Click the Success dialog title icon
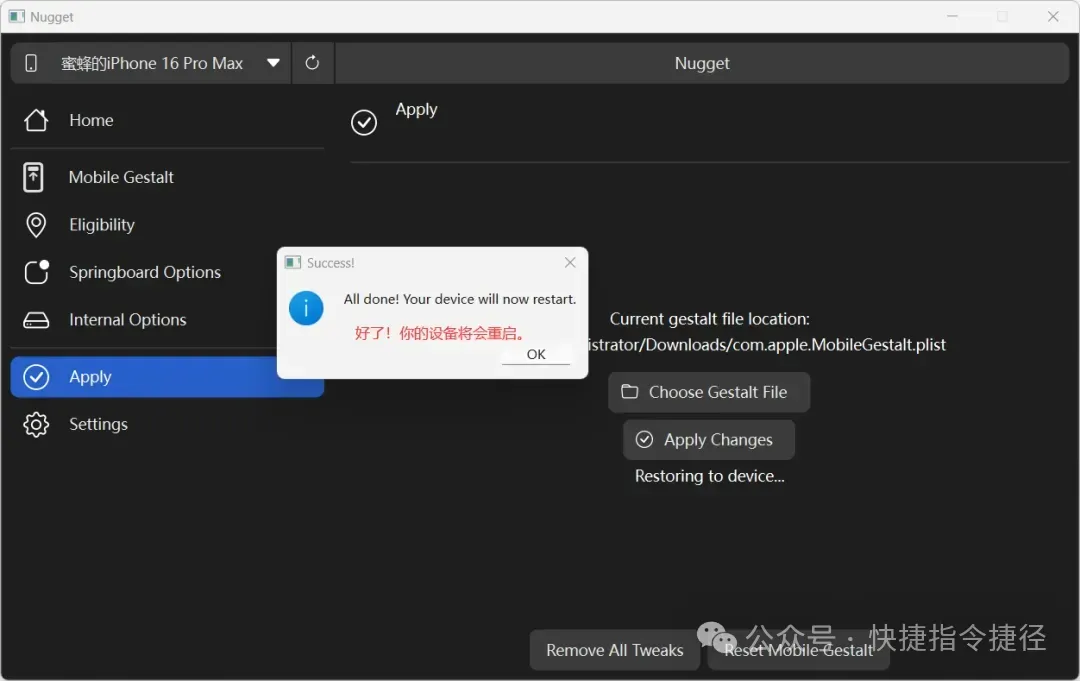Screen dimensions: 1080x681 click(x=293, y=262)
